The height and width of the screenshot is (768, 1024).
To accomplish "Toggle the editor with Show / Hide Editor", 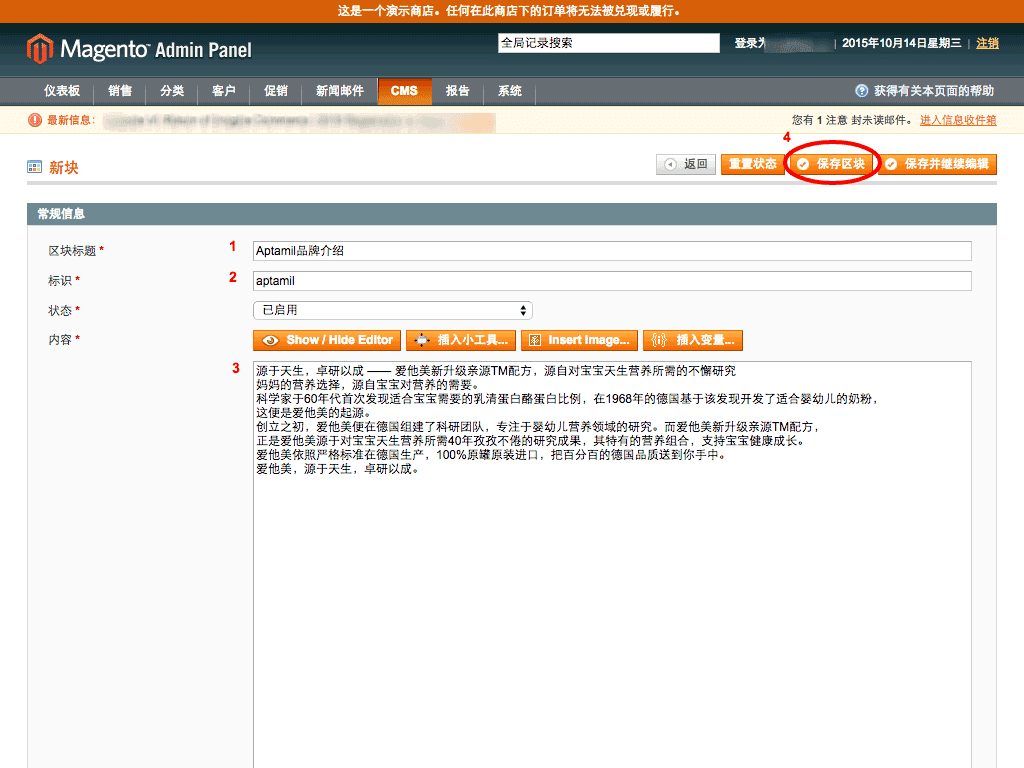I will 326,340.
